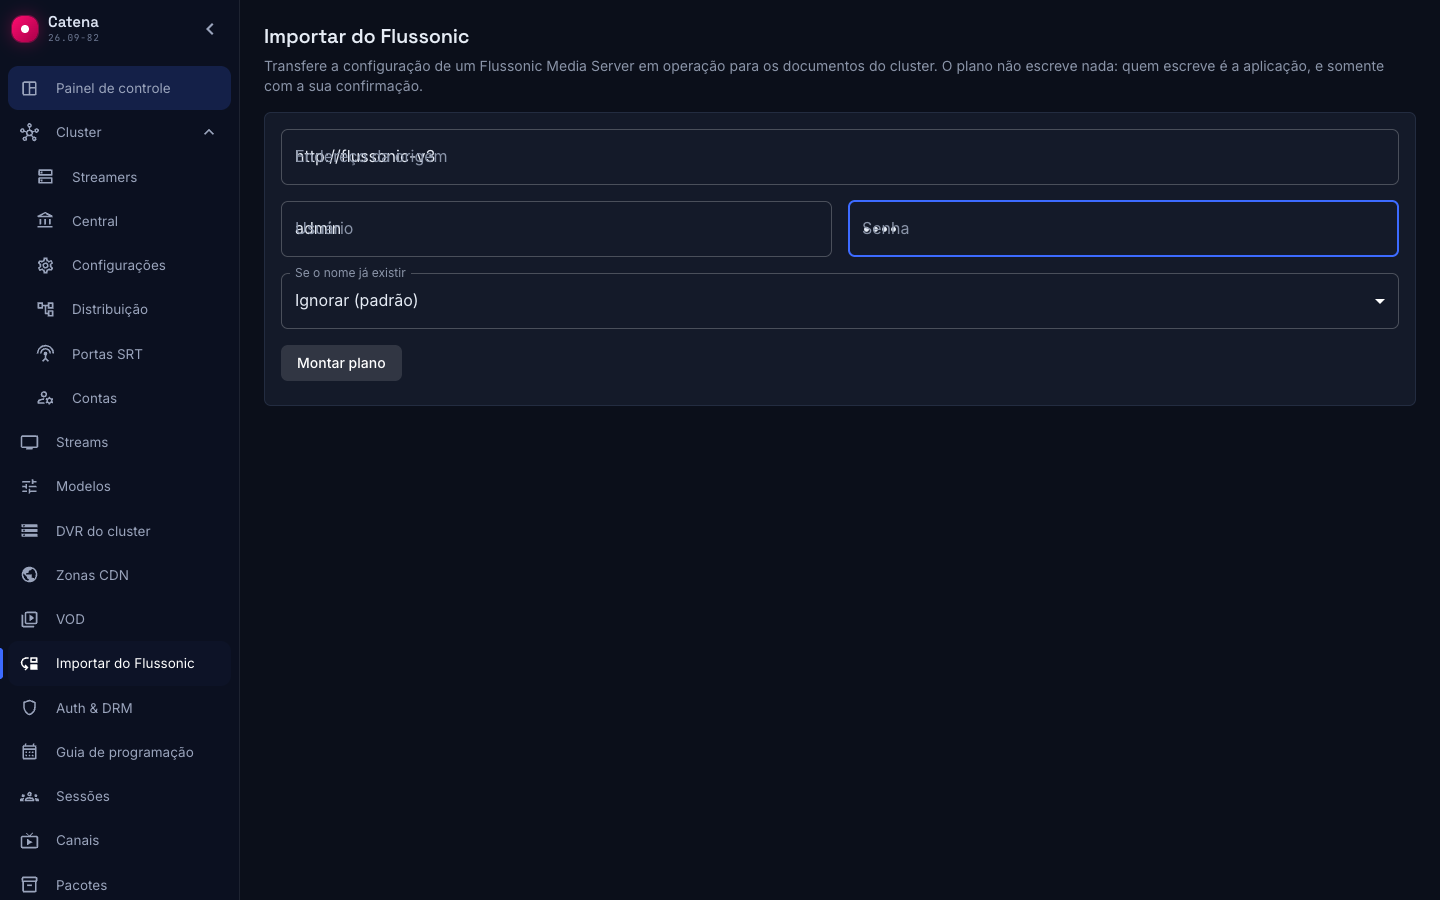Open the 'Se o nome já existir' dropdown

[840, 301]
